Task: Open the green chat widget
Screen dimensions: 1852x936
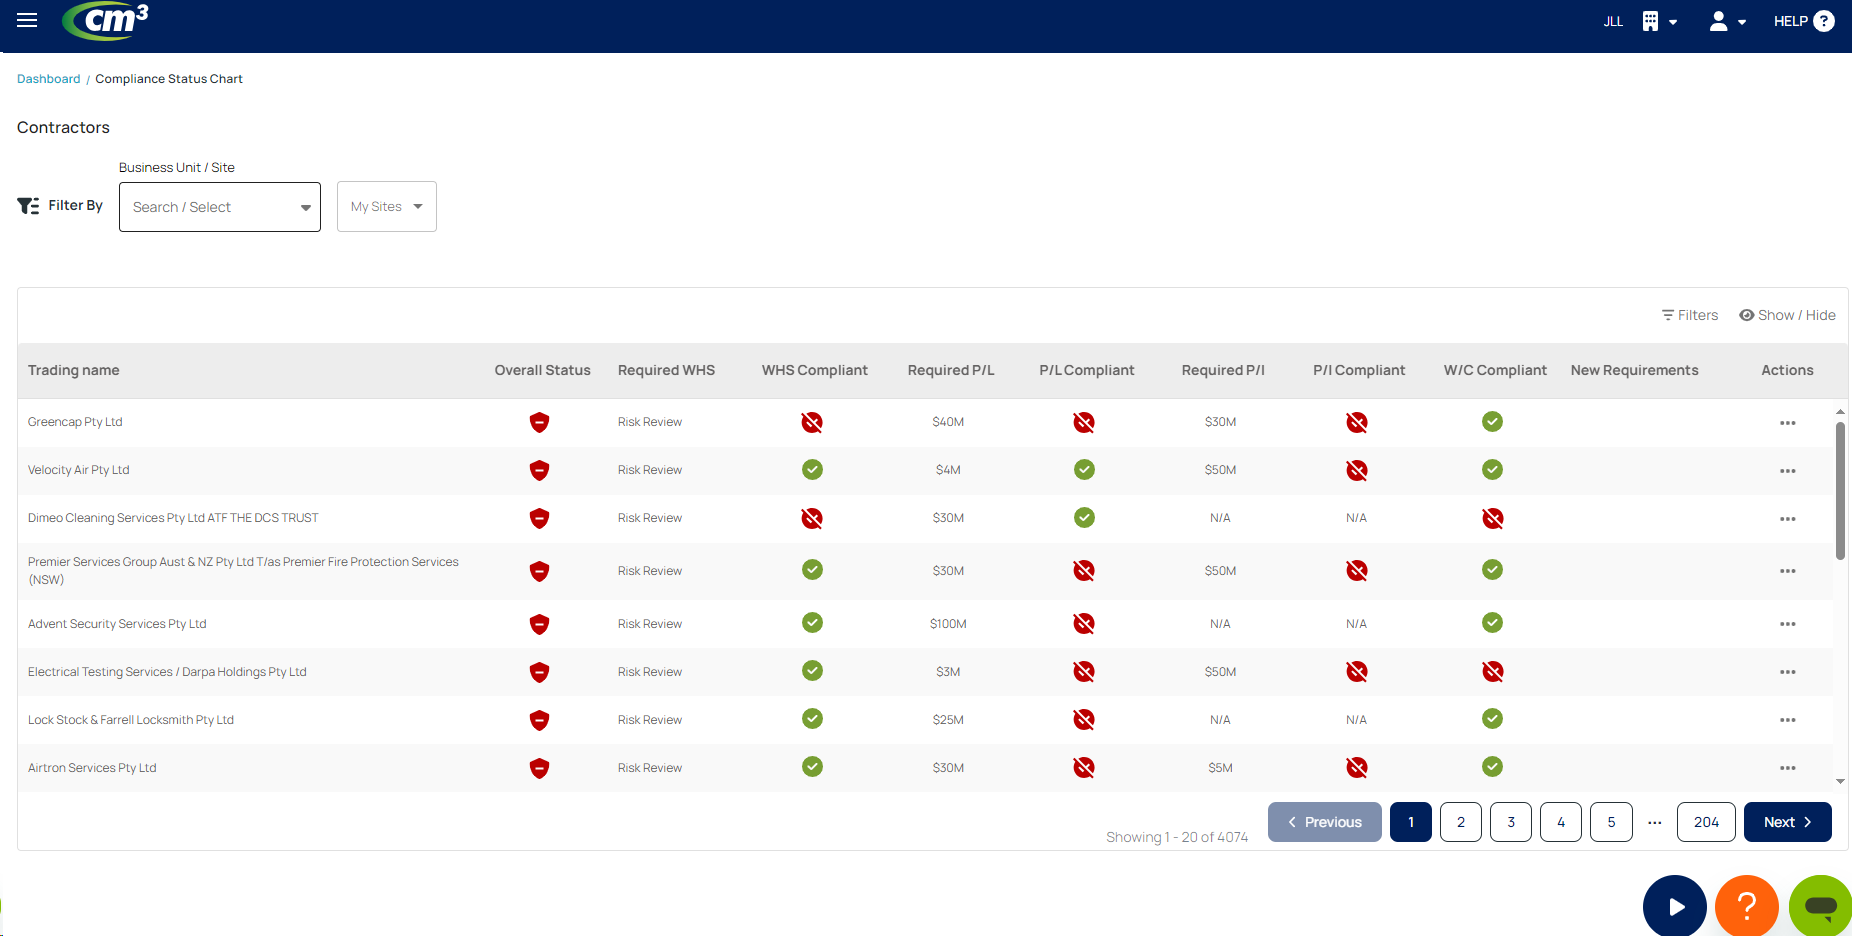Action: coord(1820,906)
